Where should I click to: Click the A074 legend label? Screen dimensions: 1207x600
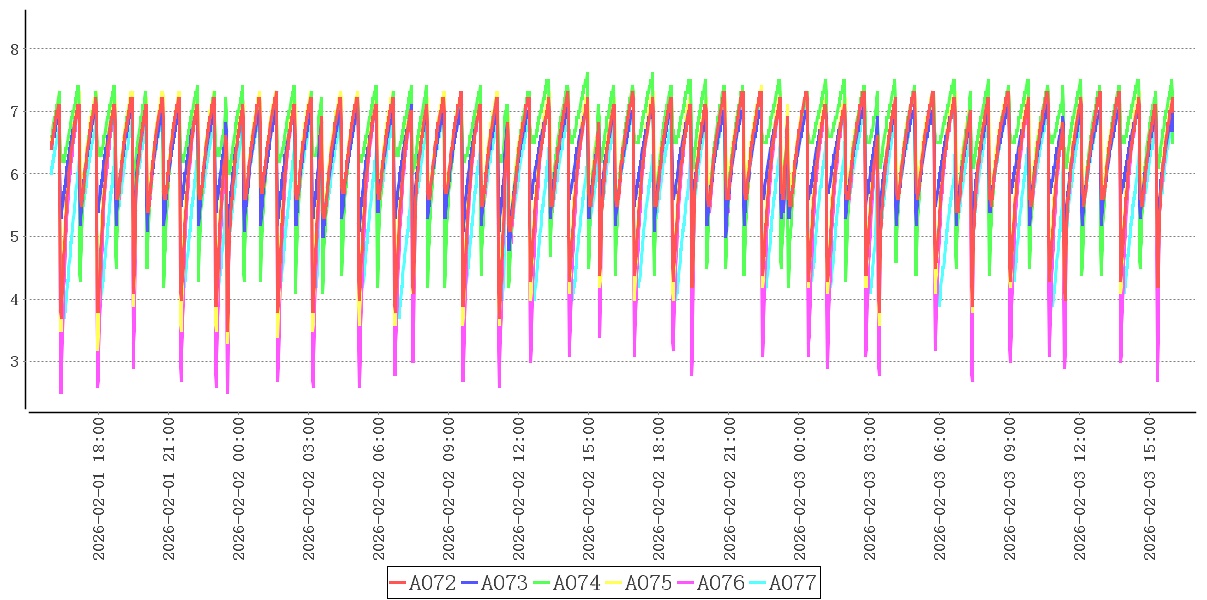tap(576, 583)
